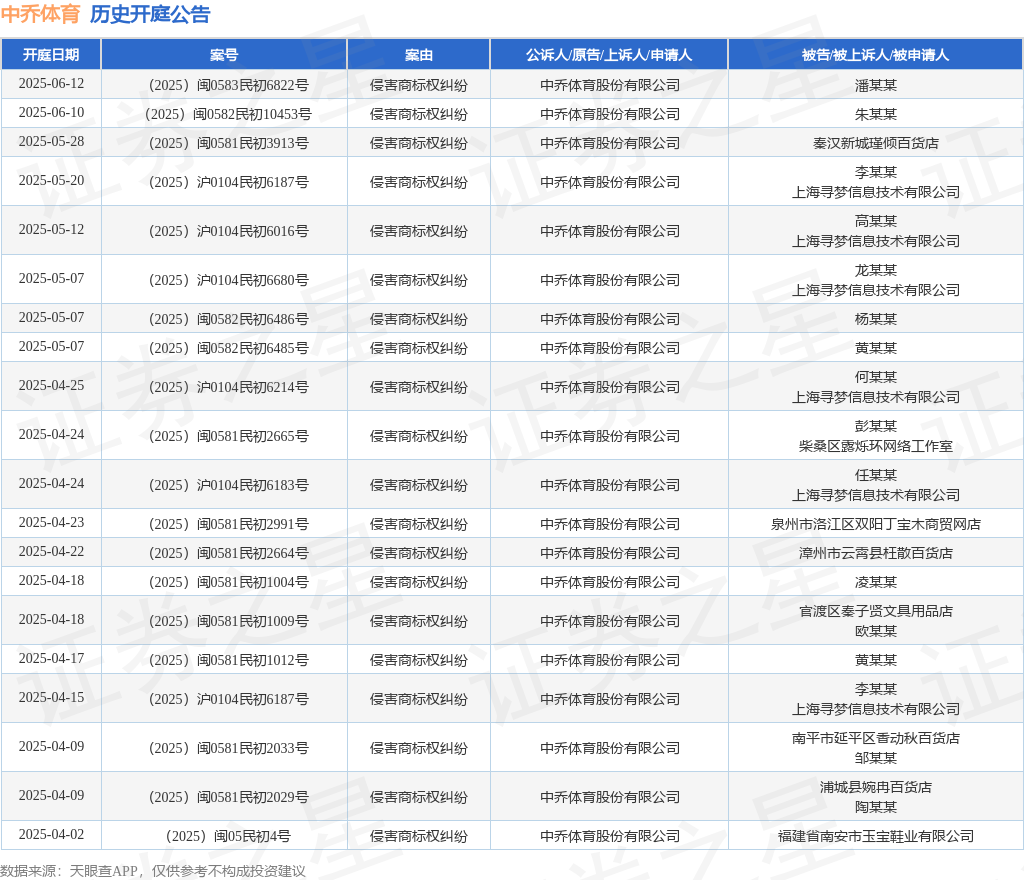Click defendant 潘某某
Image resolution: width=1024 pixels, height=880 pixels.
pos(876,86)
